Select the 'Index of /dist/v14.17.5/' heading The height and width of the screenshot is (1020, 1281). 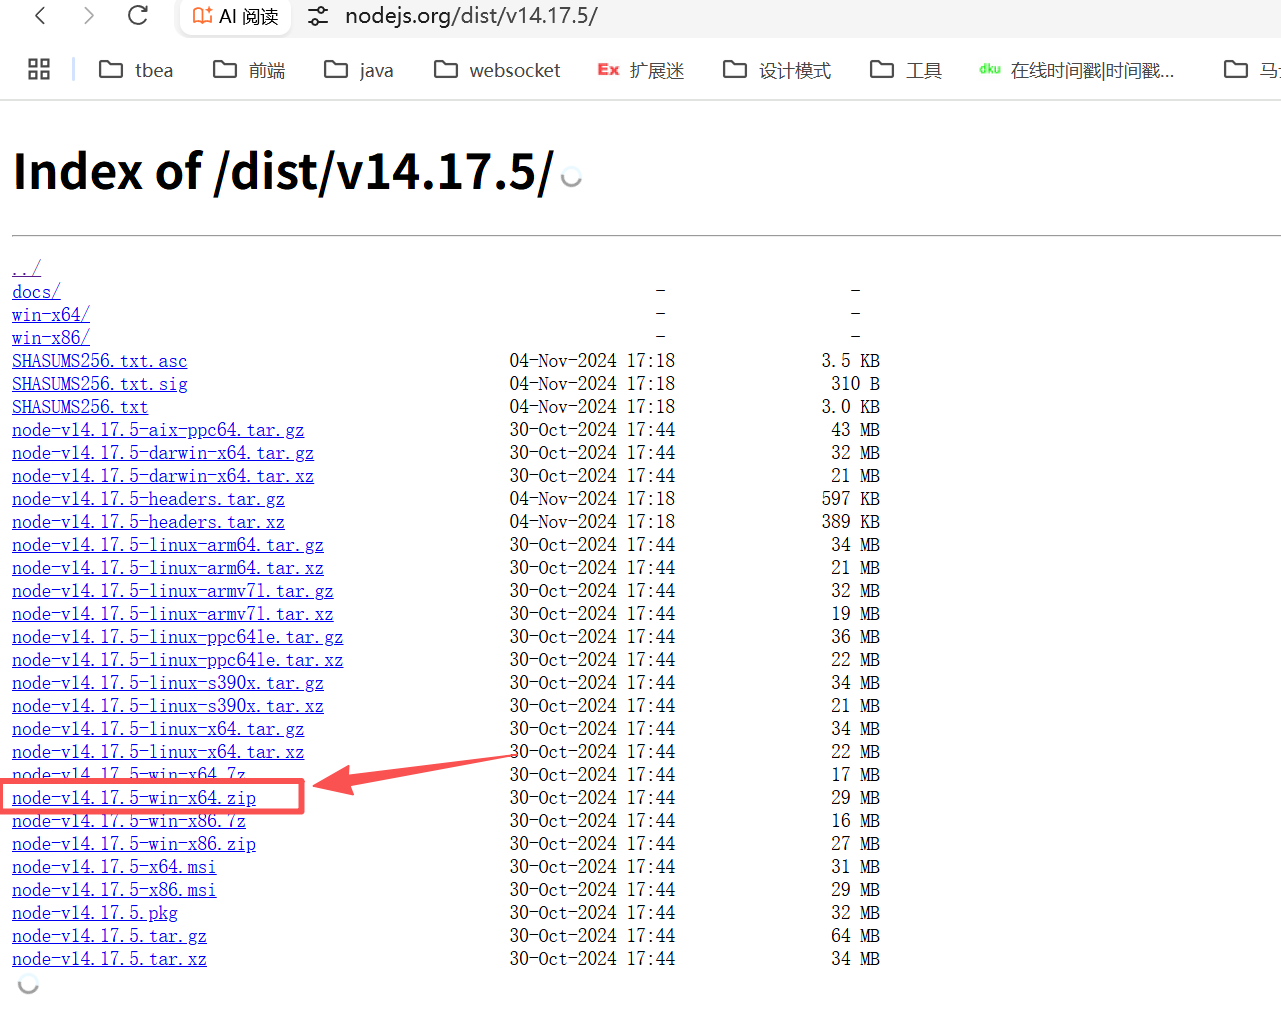pos(283,171)
